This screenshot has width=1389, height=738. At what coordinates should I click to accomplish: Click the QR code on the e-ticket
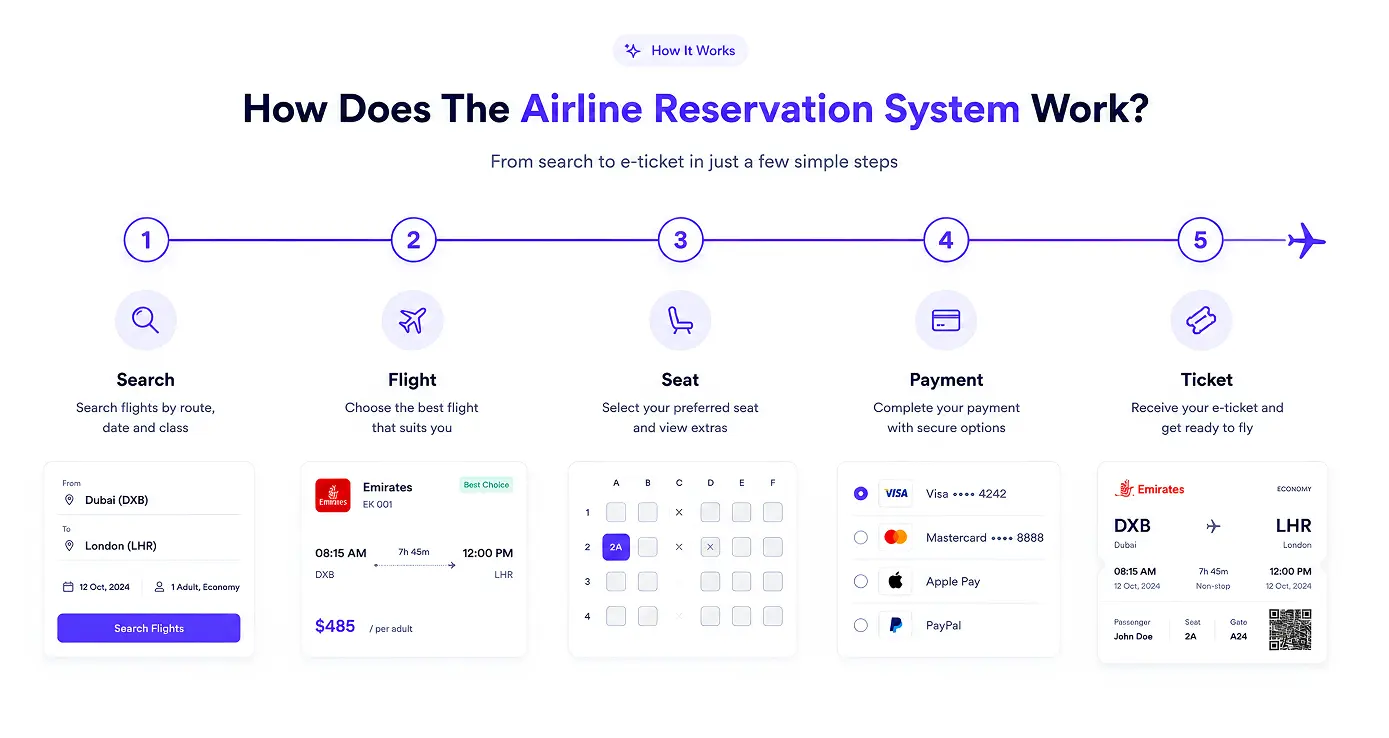point(1290,630)
